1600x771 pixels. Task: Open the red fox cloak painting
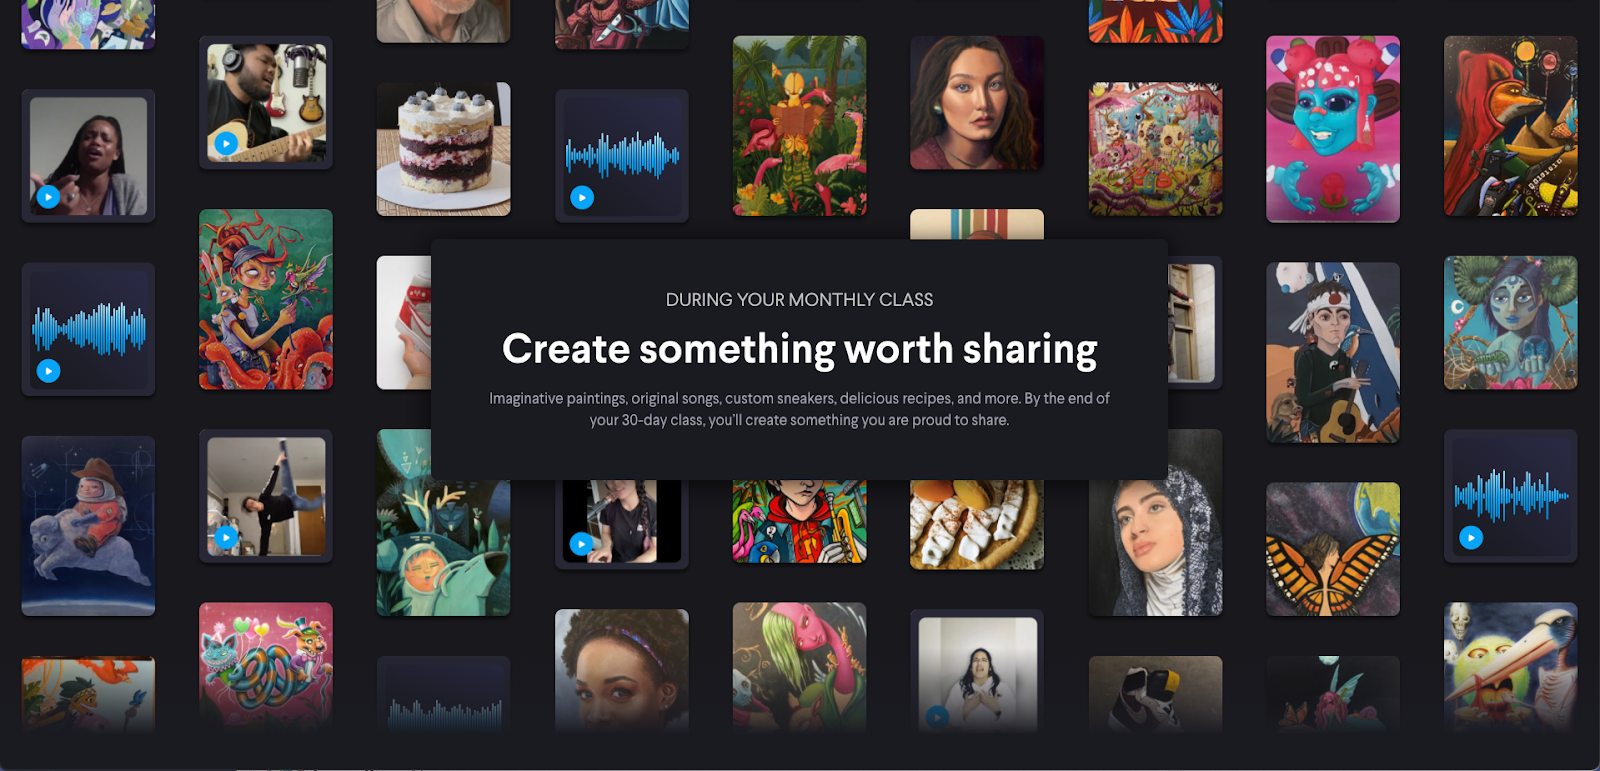click(1510, 126)
